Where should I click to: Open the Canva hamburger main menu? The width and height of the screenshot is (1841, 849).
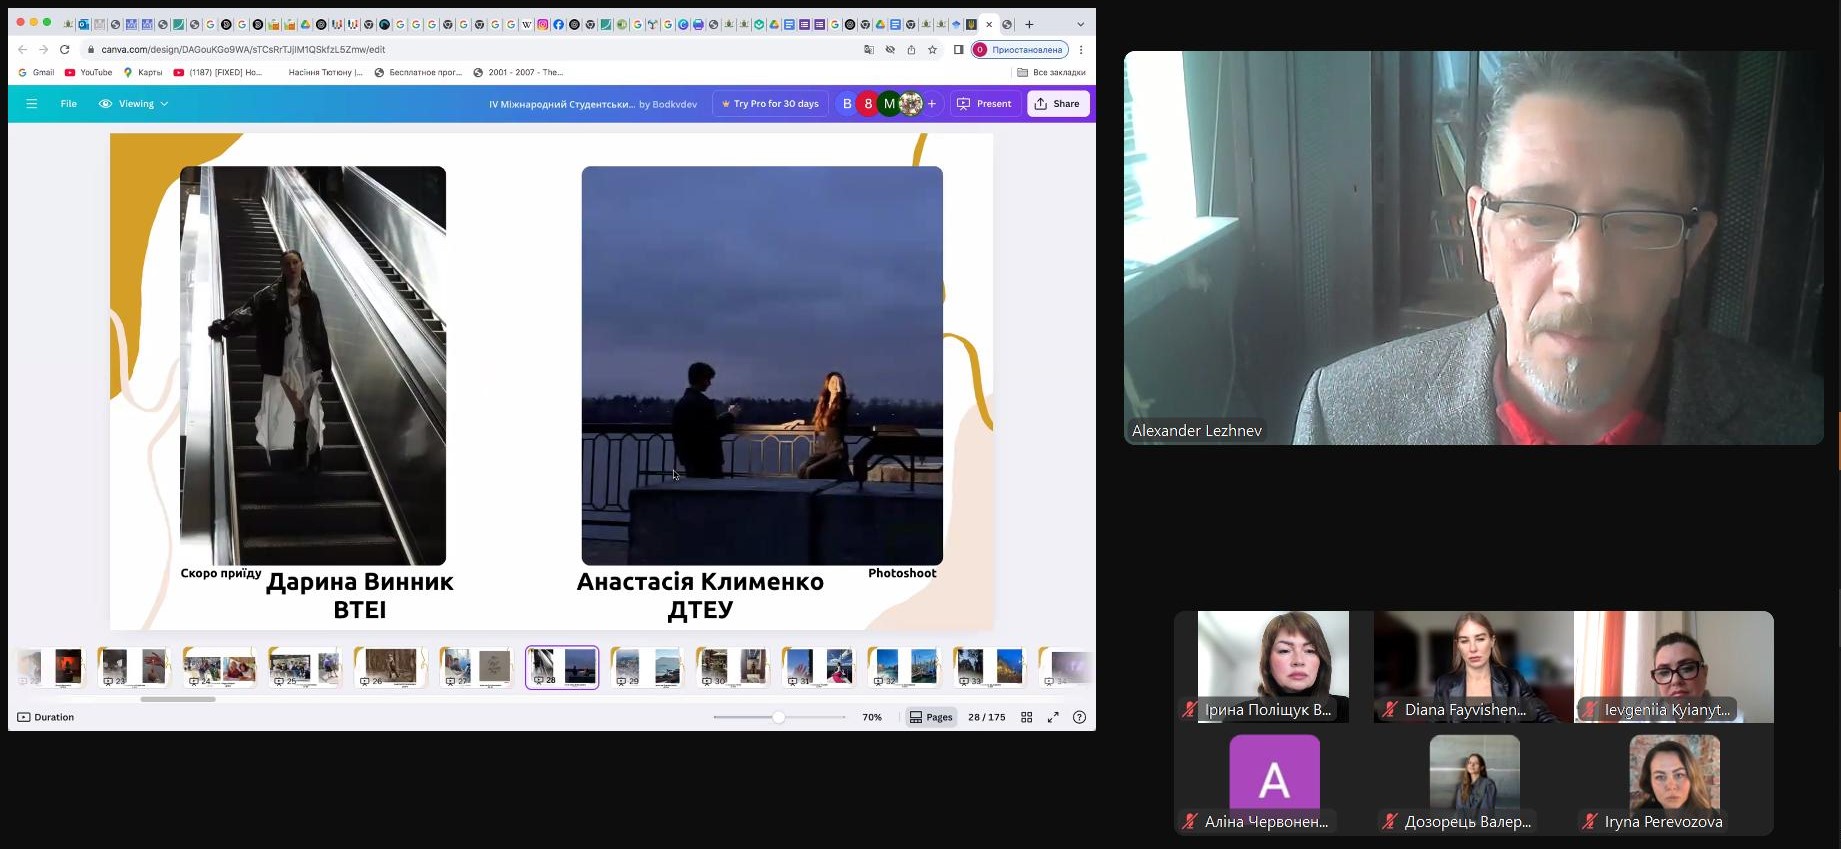pos(32,104)
